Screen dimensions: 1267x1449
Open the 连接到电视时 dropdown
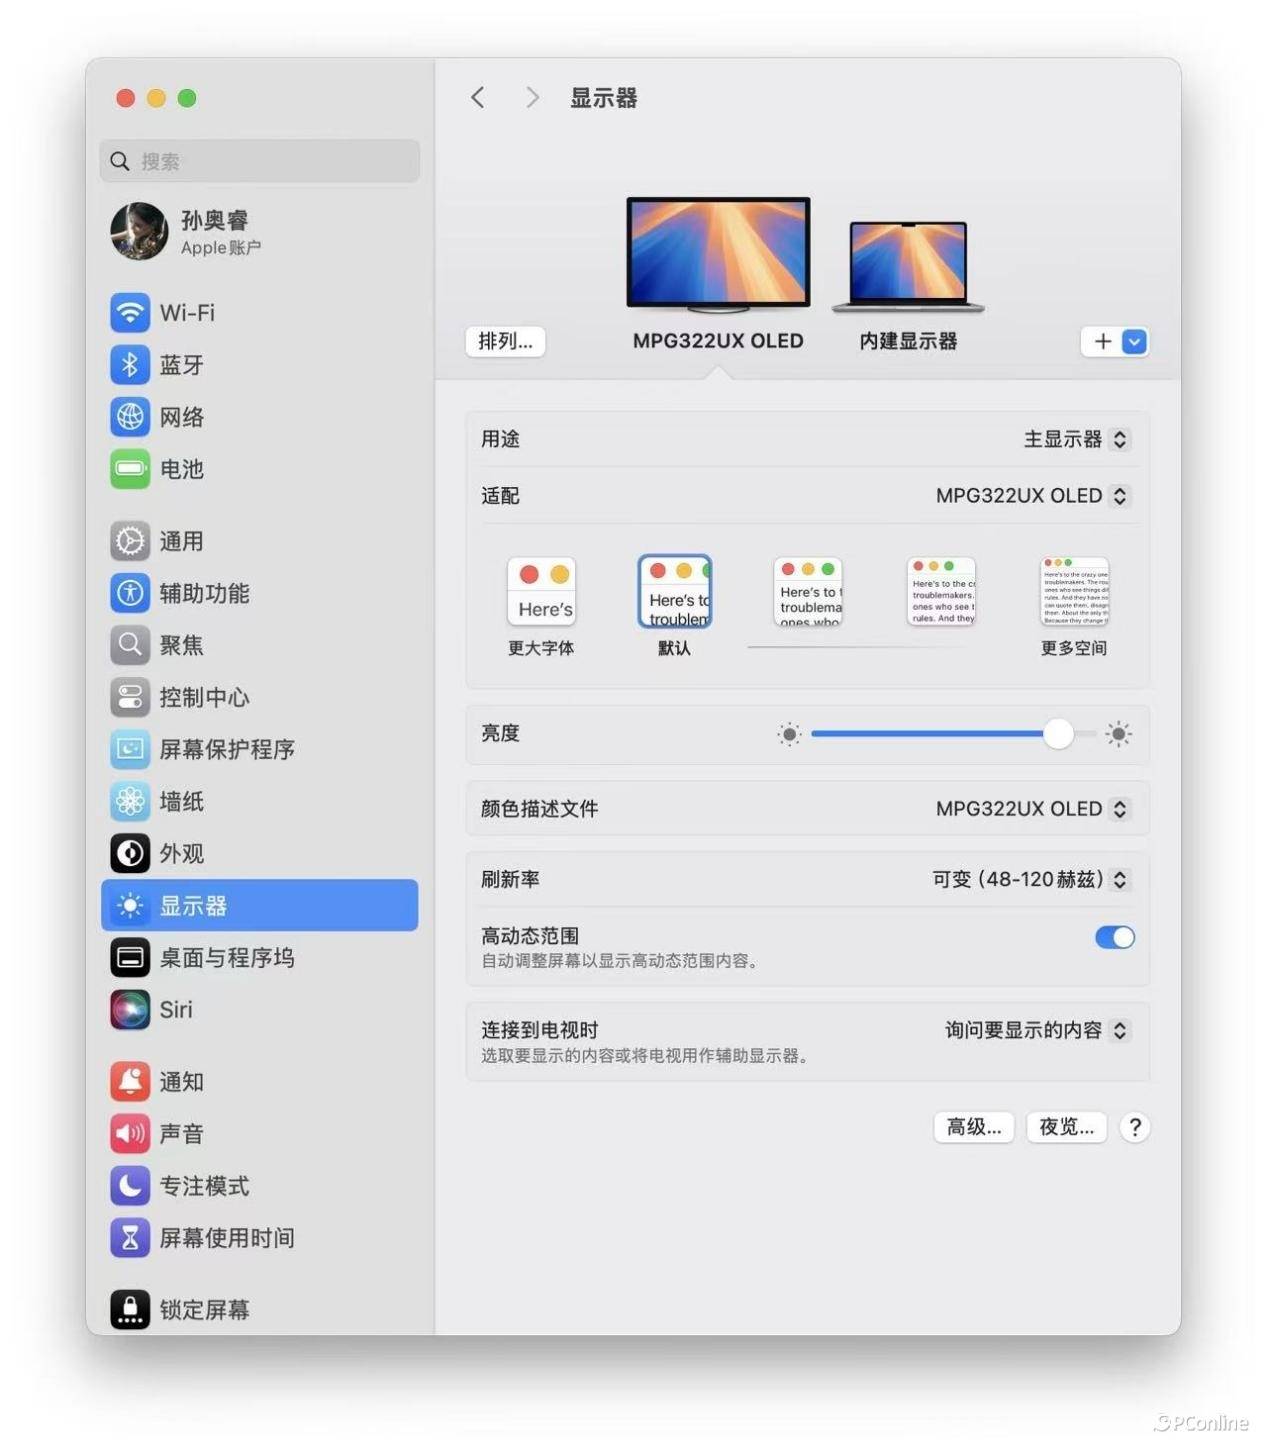click(1038, 1031)
